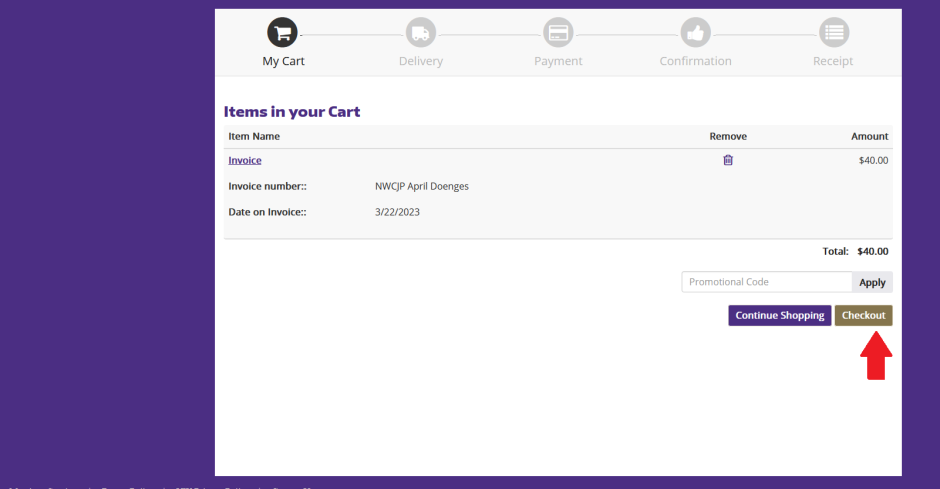Select the My Cart step label
This screenshot has height=489, width=940.
coord(283,61)
